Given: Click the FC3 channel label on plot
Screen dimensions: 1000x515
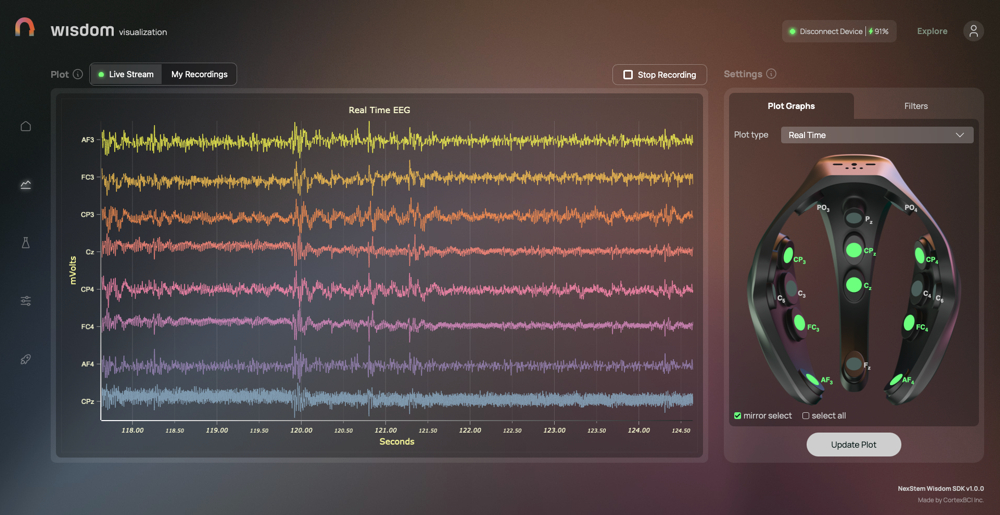Looking at the screenshot, I should click(88, 177).
